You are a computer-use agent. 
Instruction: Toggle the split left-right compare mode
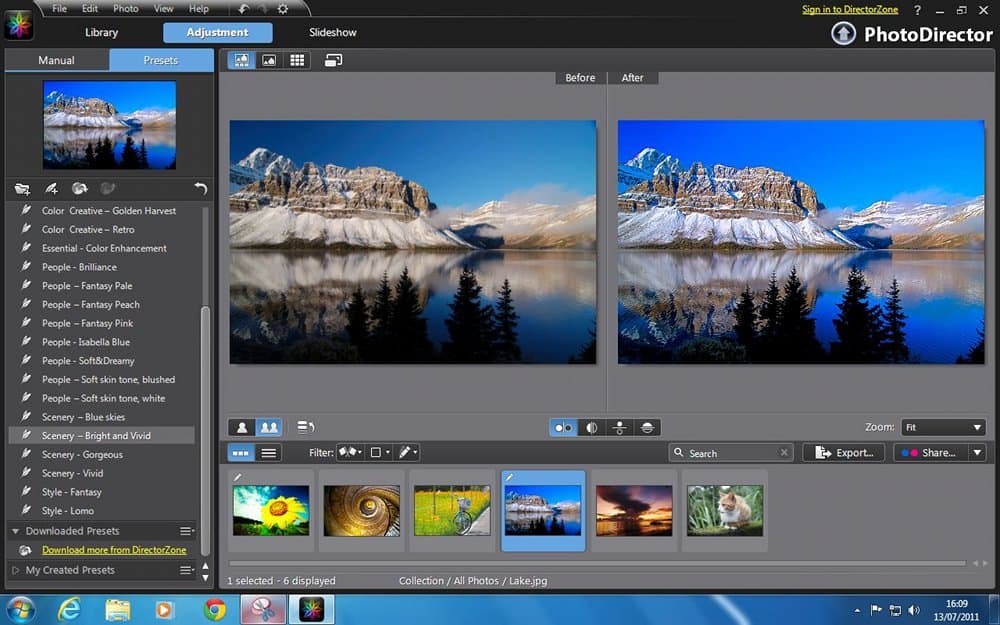591,427
